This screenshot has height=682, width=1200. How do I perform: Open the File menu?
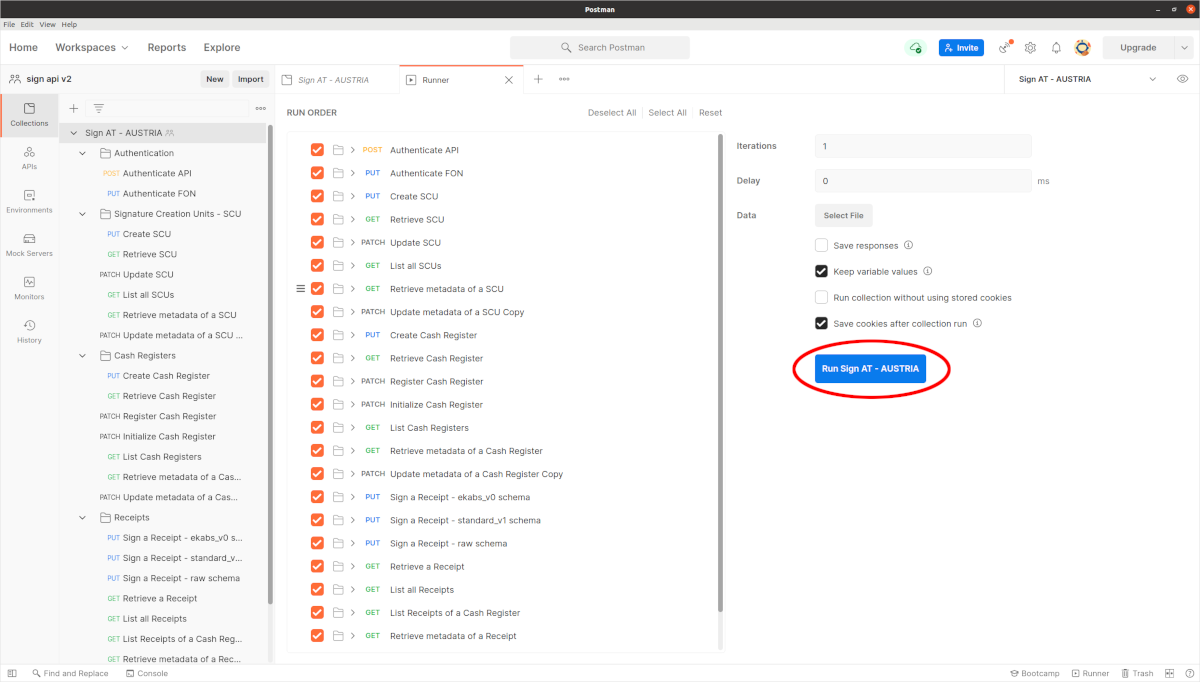(x=9, y=24)
